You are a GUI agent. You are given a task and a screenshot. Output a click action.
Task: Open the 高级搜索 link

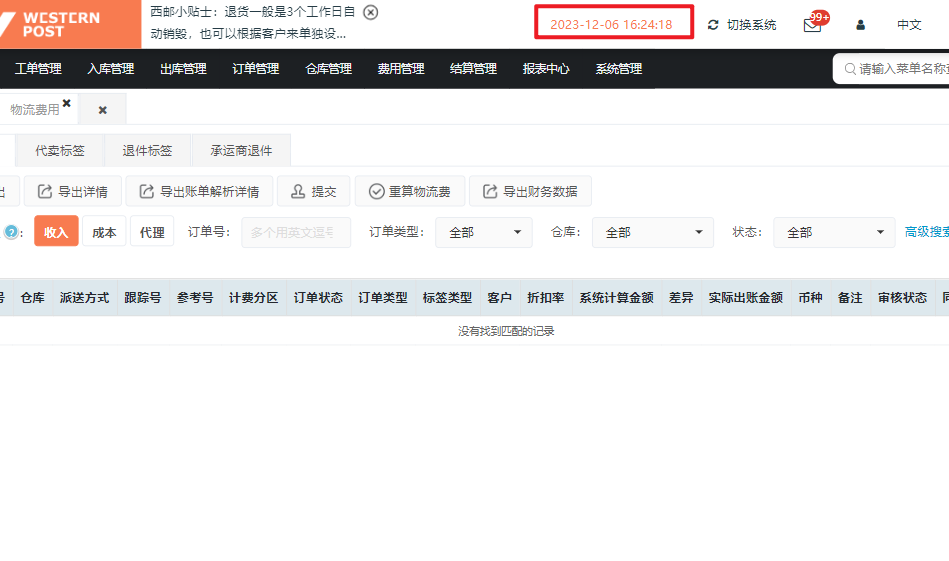[x=927, y=232]
